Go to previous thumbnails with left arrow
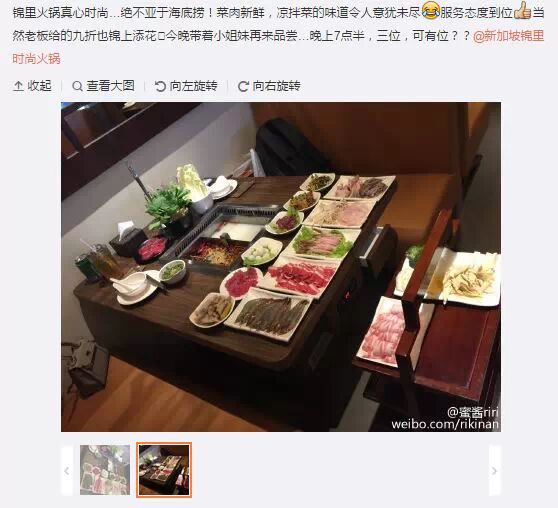 [x=67, y=471]
